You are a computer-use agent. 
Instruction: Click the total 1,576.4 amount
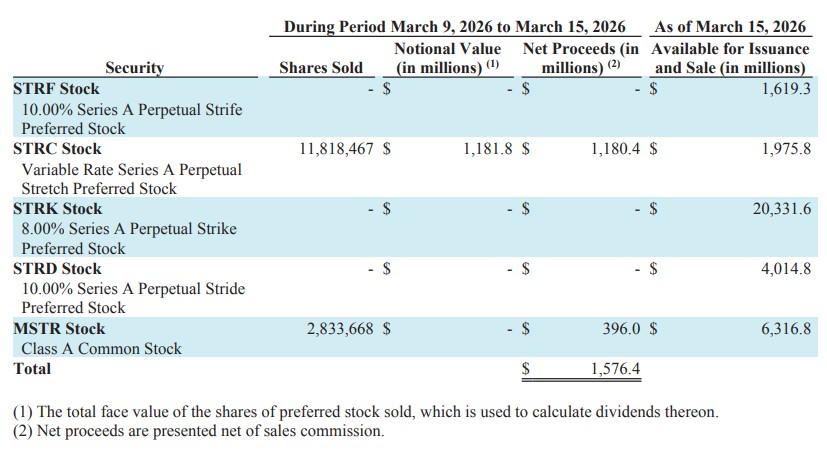click(x=614, y=369)
